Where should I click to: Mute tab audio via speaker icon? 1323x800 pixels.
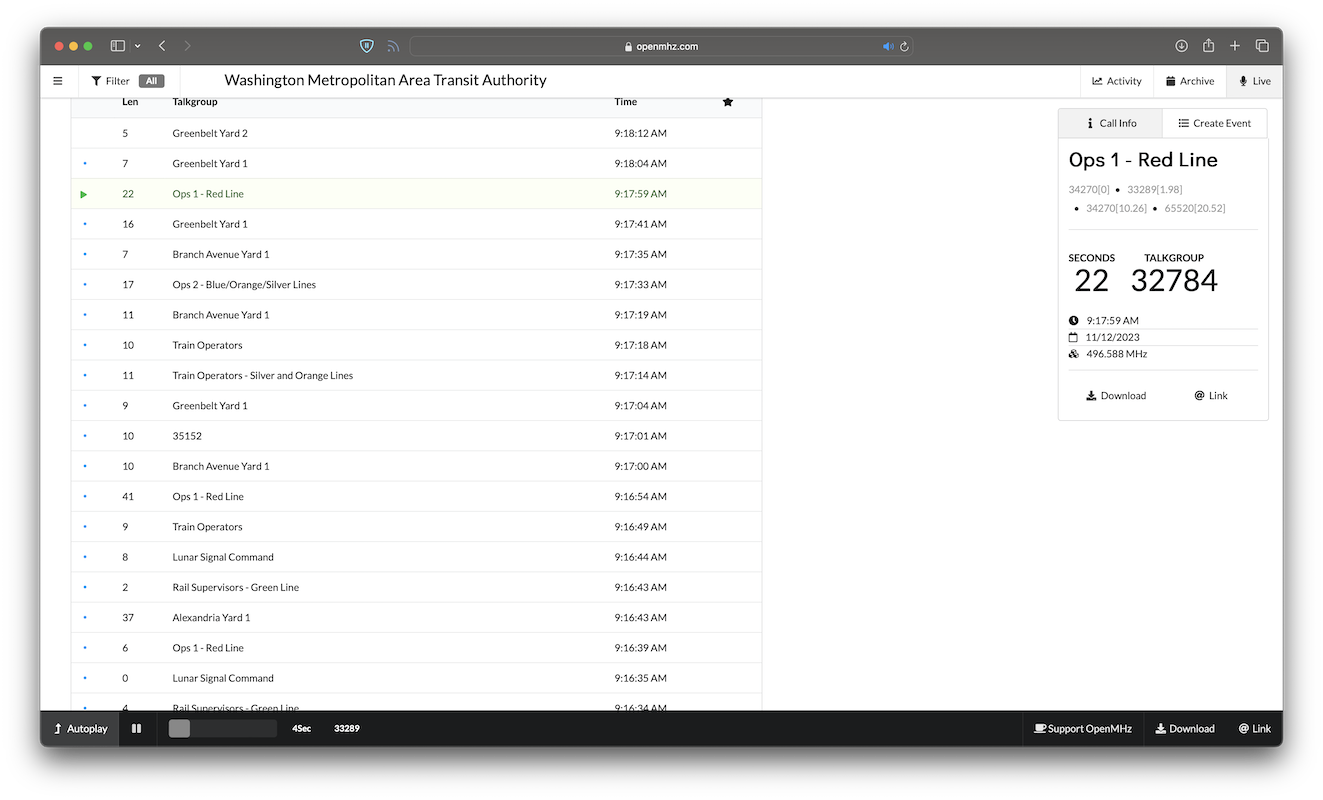coord(888,46)
